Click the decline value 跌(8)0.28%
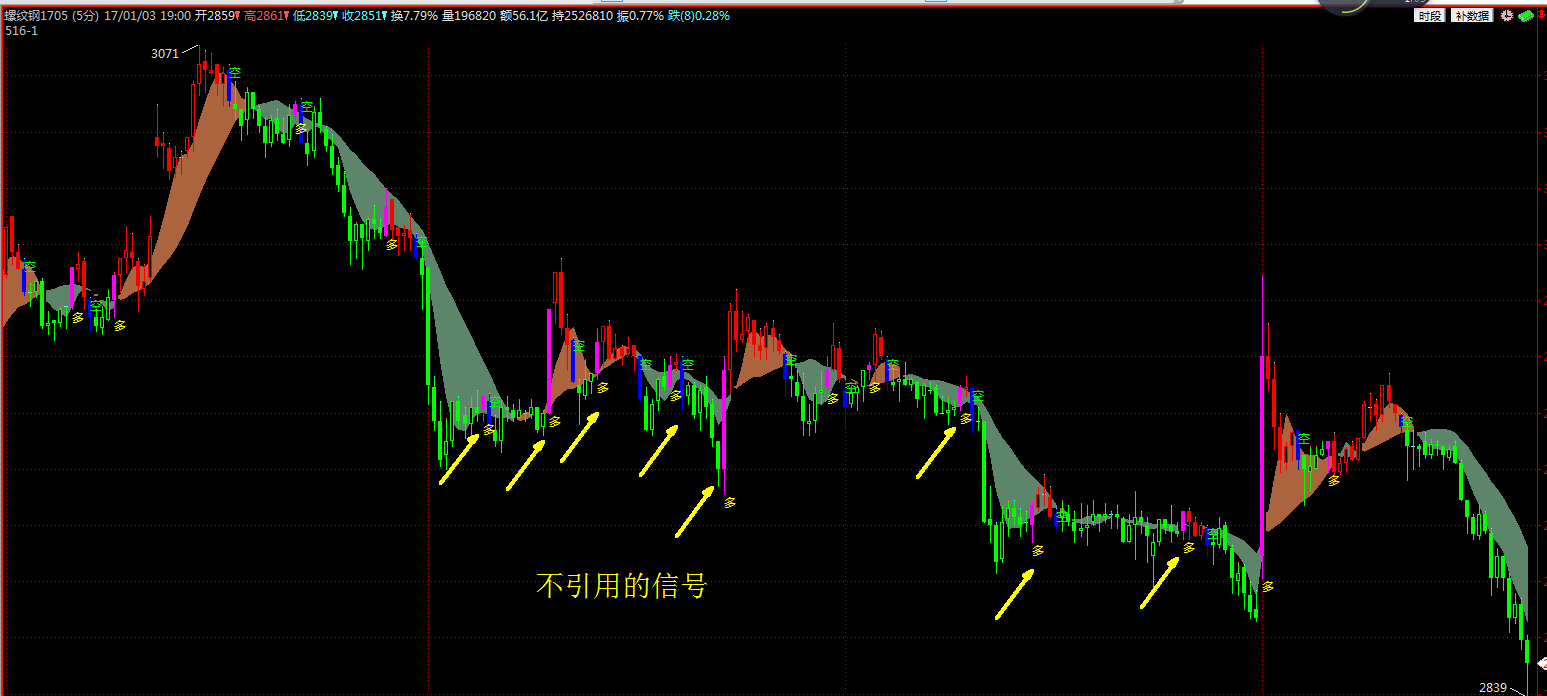The image size is (1547, 696). click(x=698, y=15)
